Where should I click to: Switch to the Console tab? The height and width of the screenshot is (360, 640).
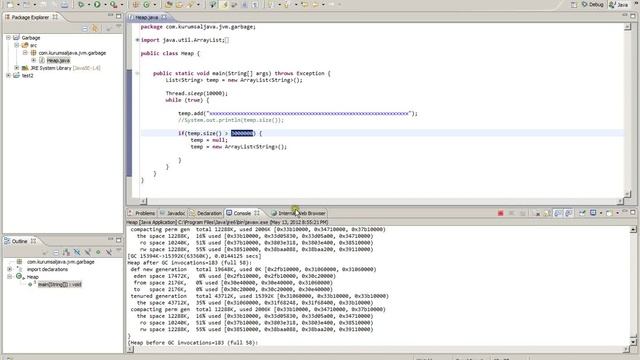242,213
